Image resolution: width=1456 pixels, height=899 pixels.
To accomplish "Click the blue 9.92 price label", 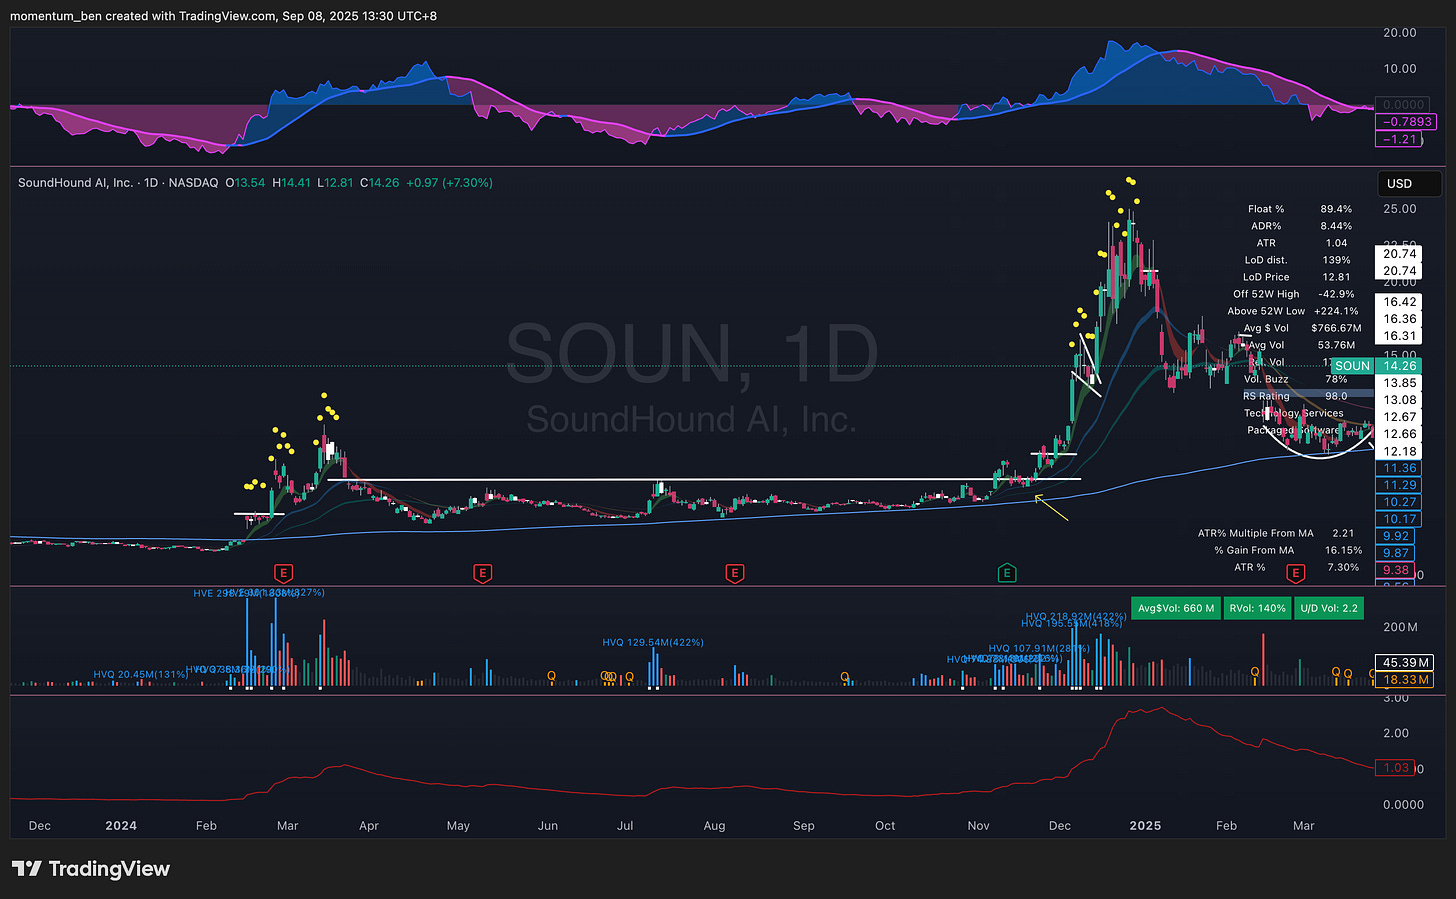I will pos(1396,536).
